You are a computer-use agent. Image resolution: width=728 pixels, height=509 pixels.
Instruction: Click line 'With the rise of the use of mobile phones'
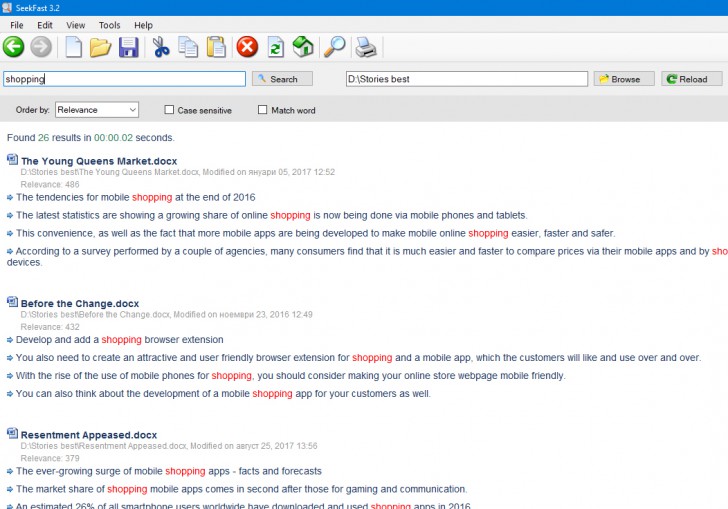(291, 376)
